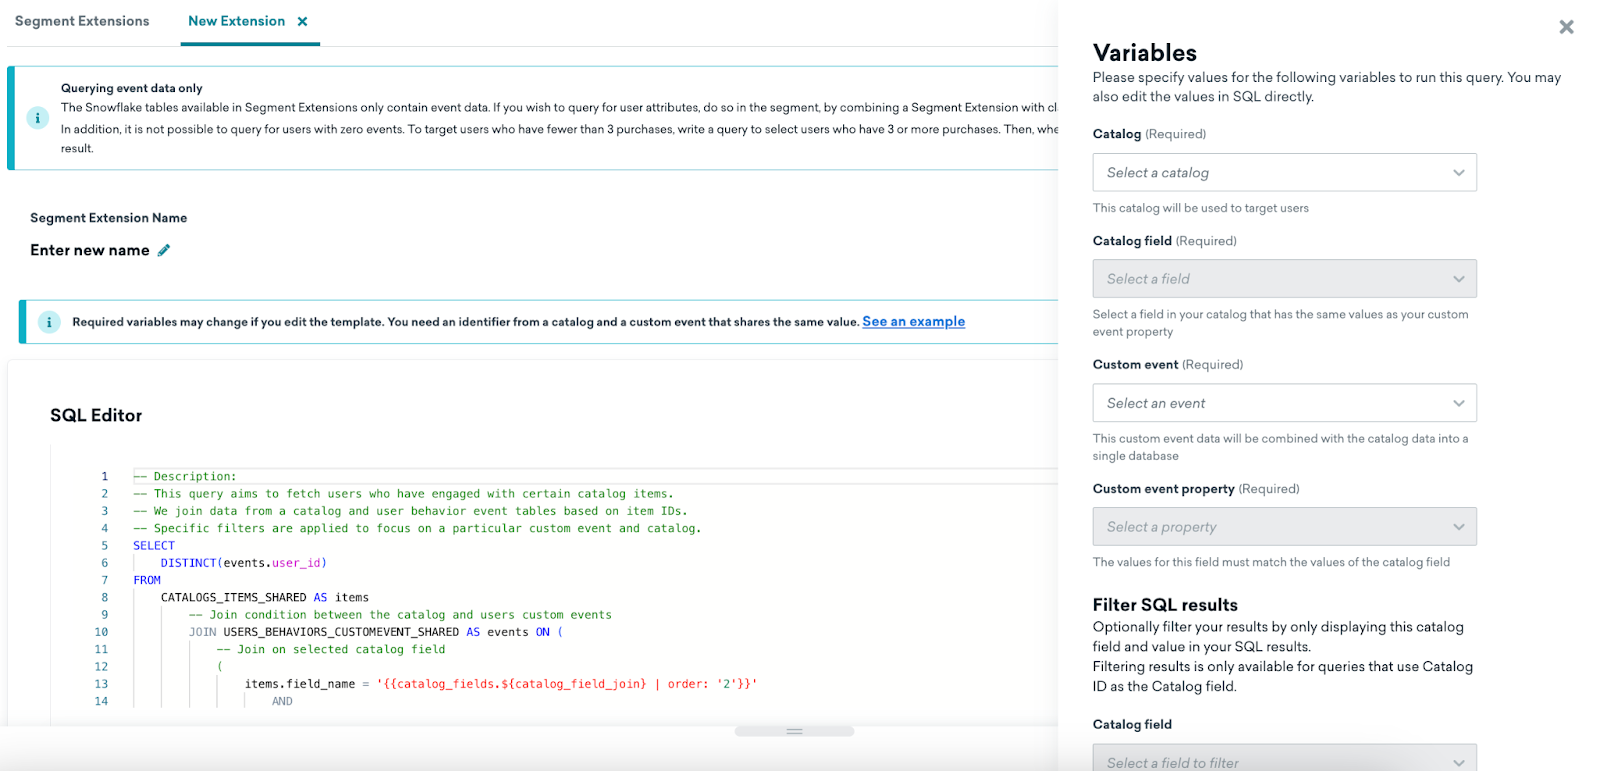This screenshot has height=771, width=1600.
Task: Grab the SQL editor resize handle bar
Action: [794, 731]
